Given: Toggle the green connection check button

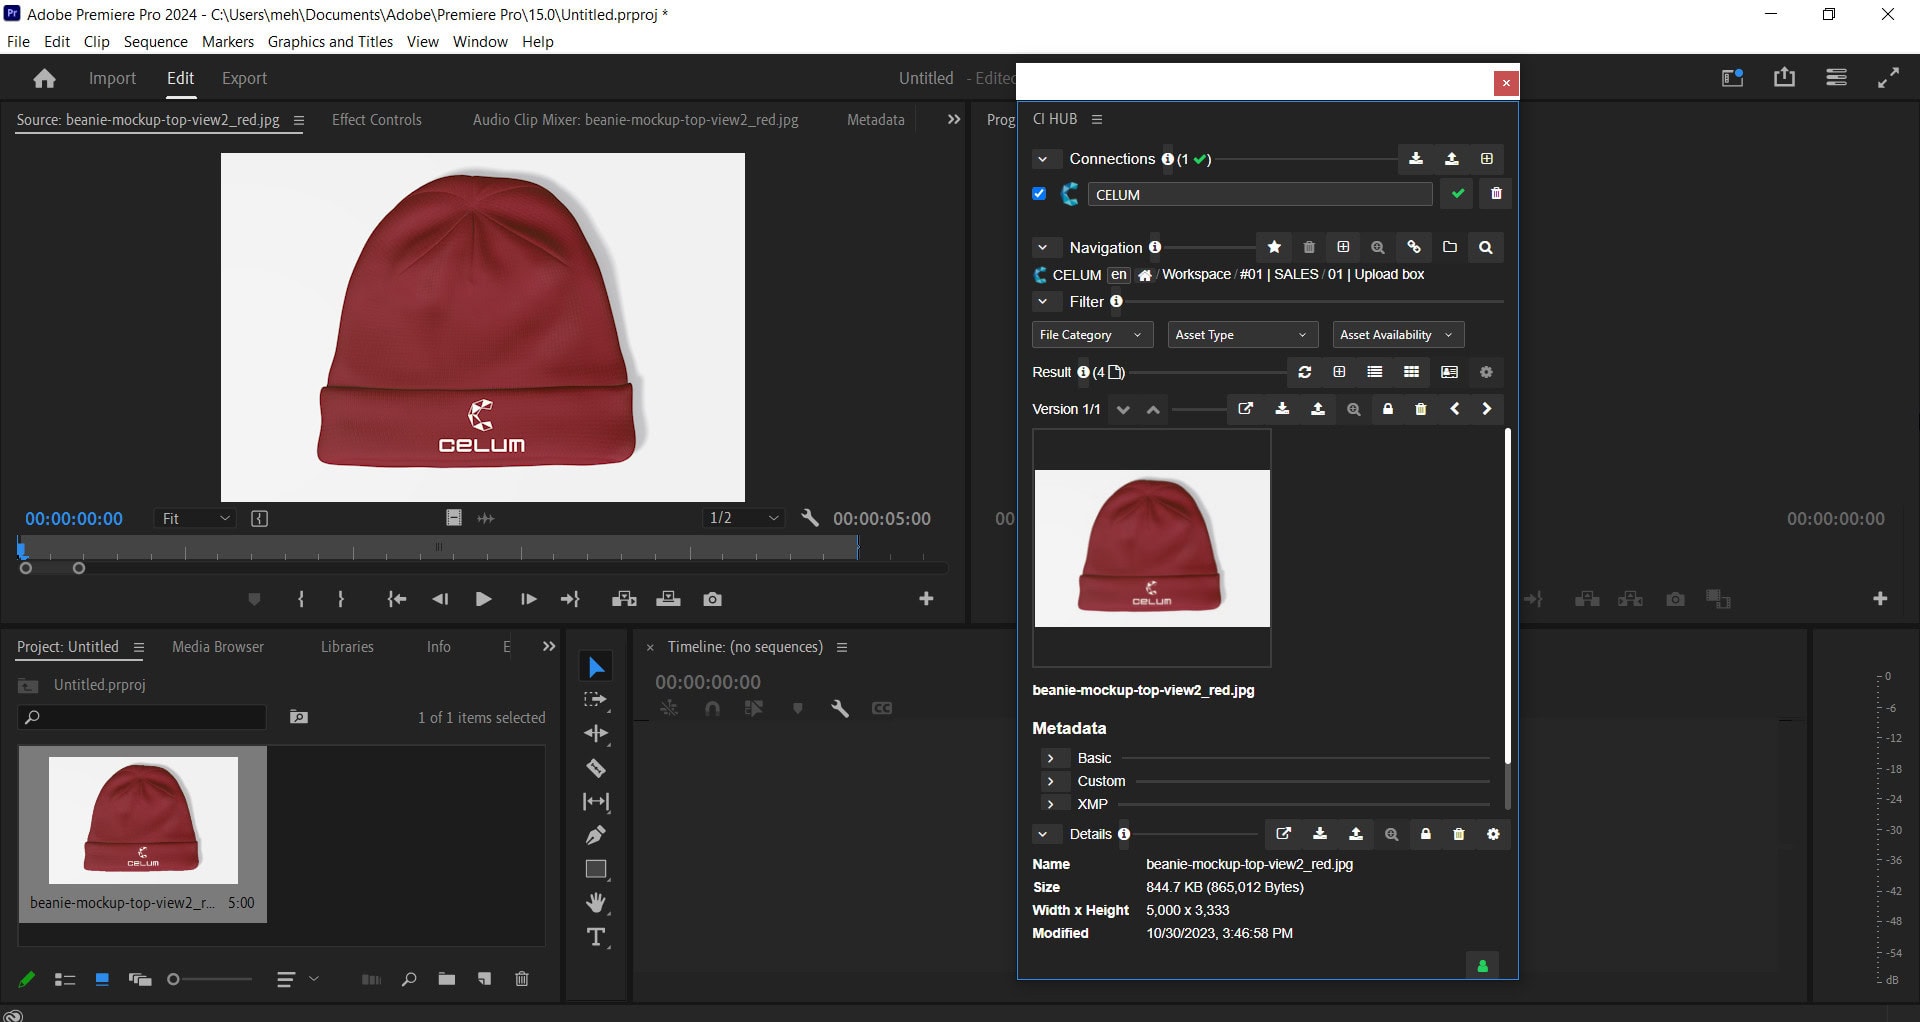Looking at the screenshot, I should (1458, 194).
